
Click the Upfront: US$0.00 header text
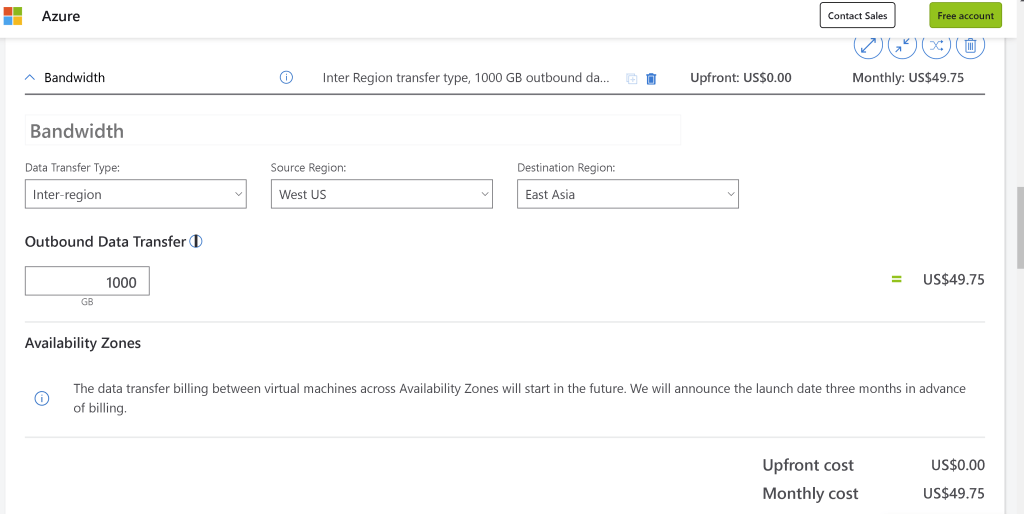pyautogui.click(x=741, y=78)
